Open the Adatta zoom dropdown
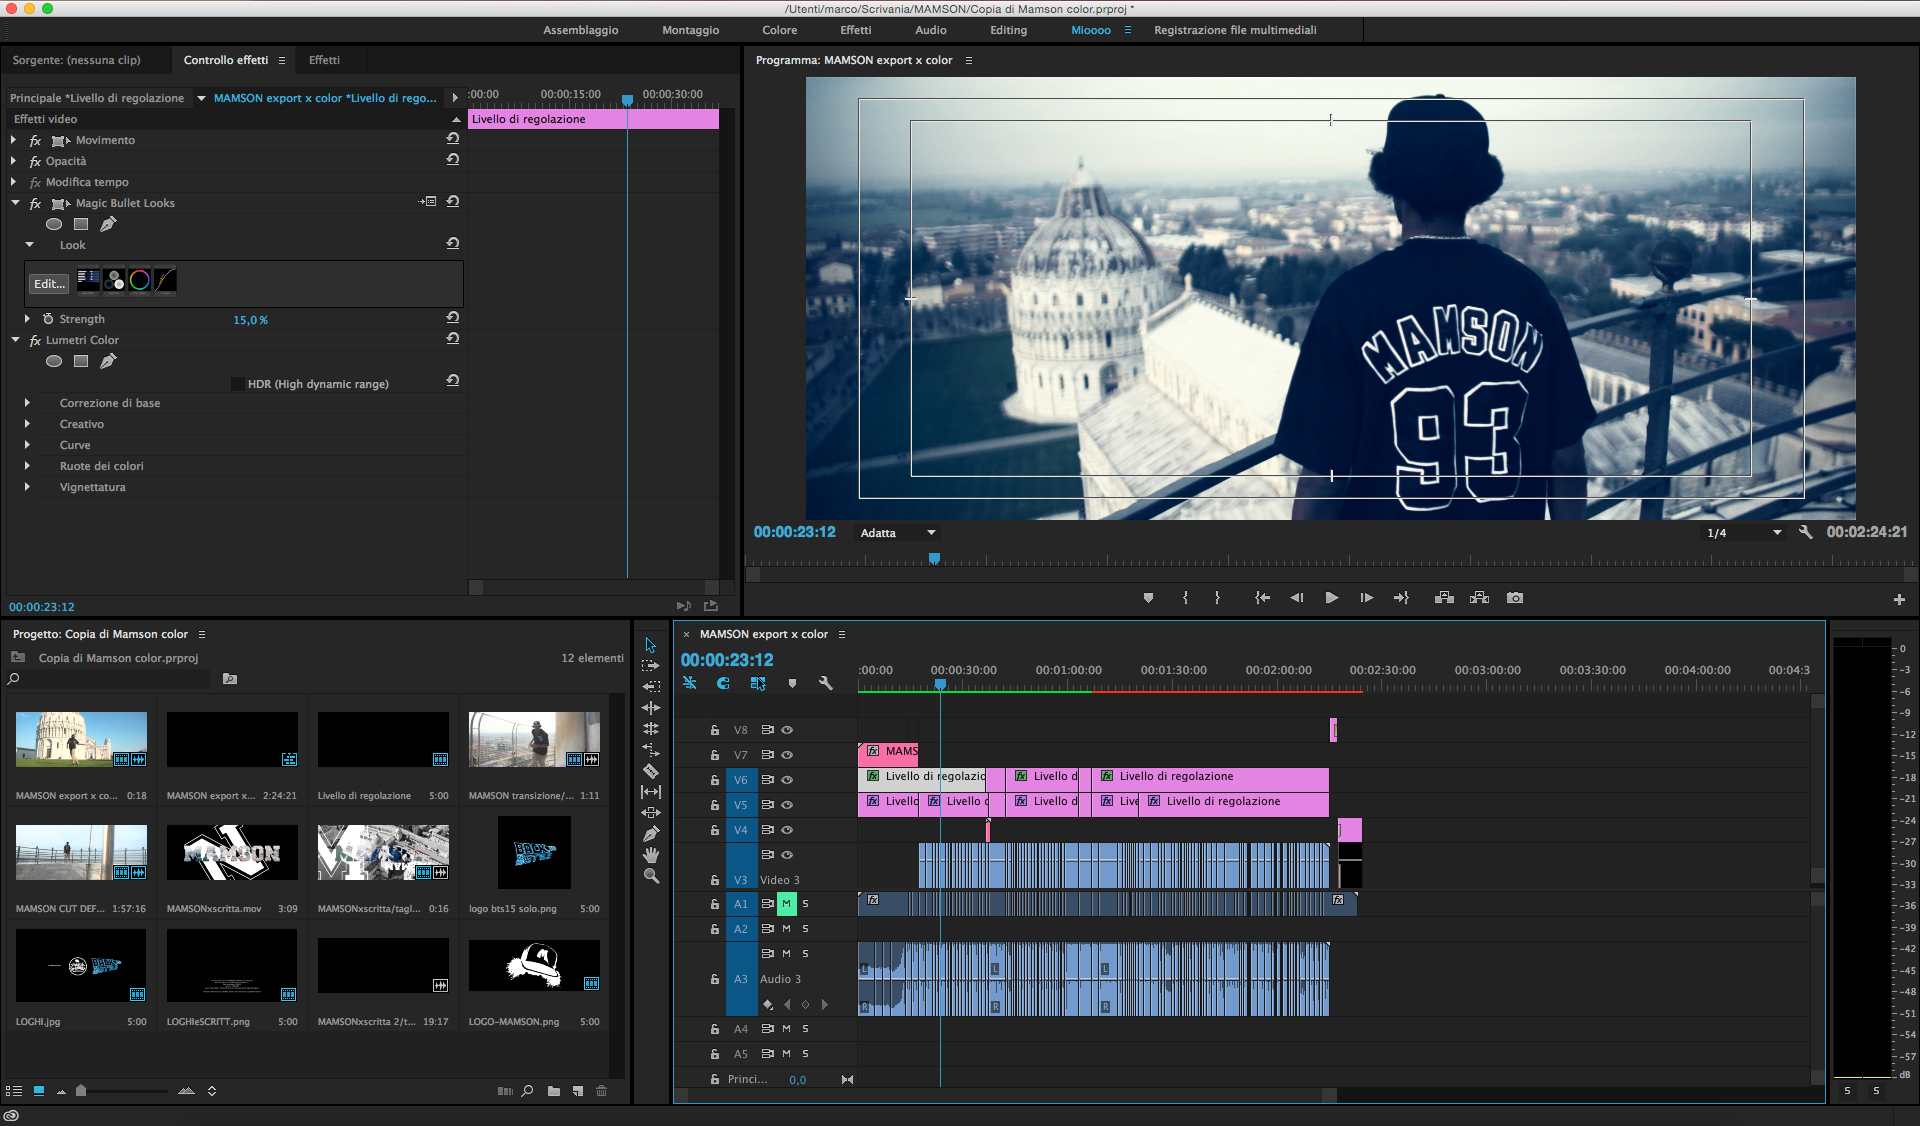Viewport: 1920px width, 1126px height. [x=898, y=533]
